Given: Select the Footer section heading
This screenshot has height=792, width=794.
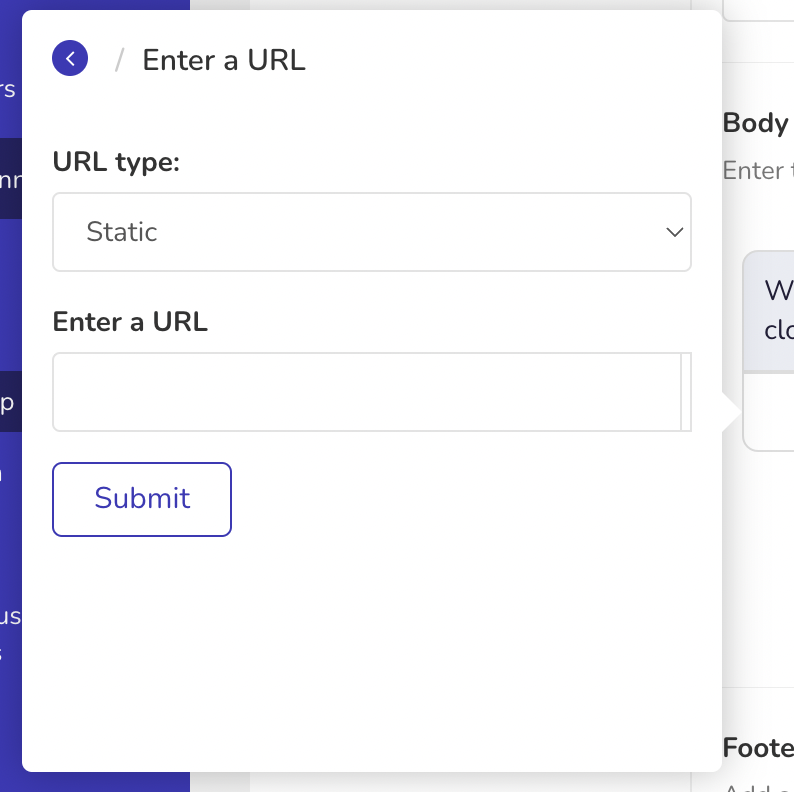Looking at the screenshot, I should (x=758, y=748).
